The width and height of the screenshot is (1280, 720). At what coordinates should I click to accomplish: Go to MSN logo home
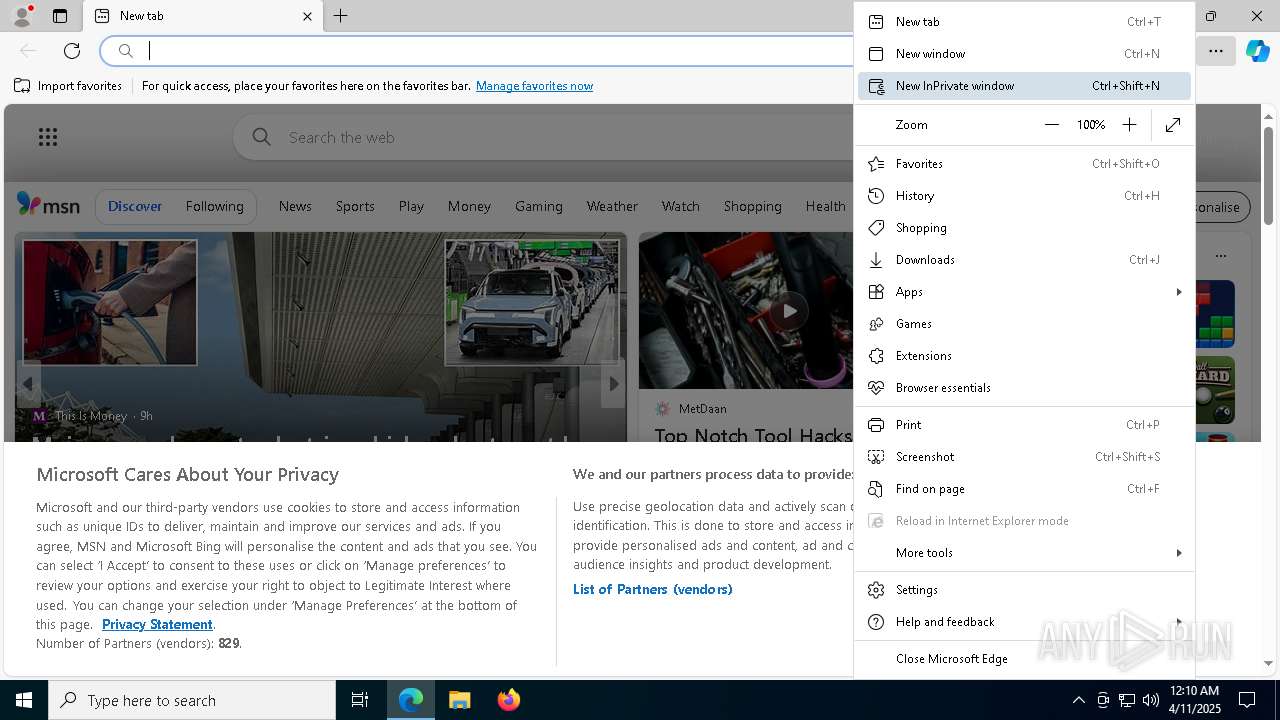pyautogui.click(x=48, y=205)
